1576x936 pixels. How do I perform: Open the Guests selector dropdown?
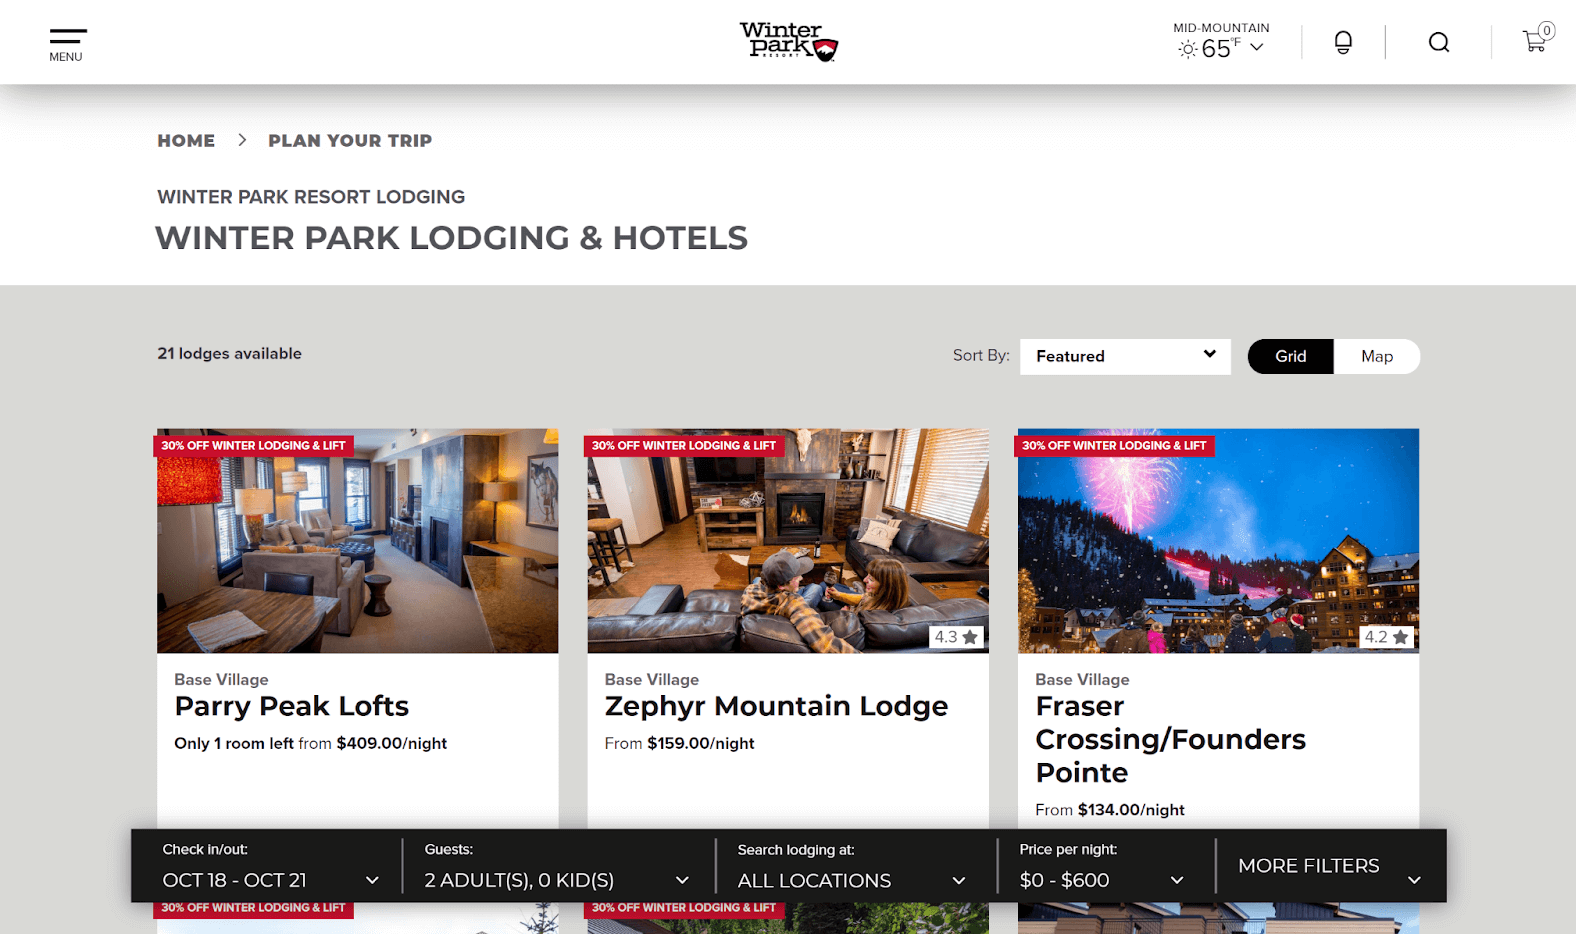pos(558,866)
